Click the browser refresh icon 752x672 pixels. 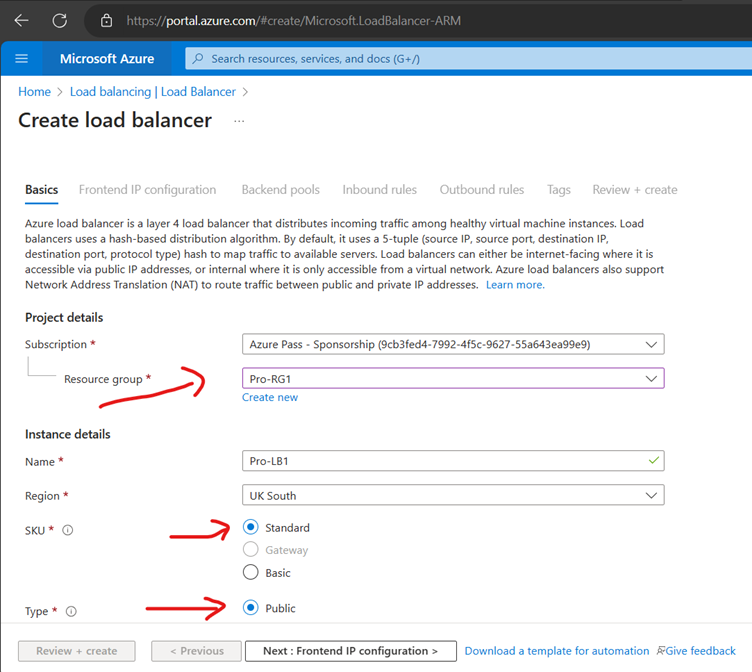pos(59,20)
